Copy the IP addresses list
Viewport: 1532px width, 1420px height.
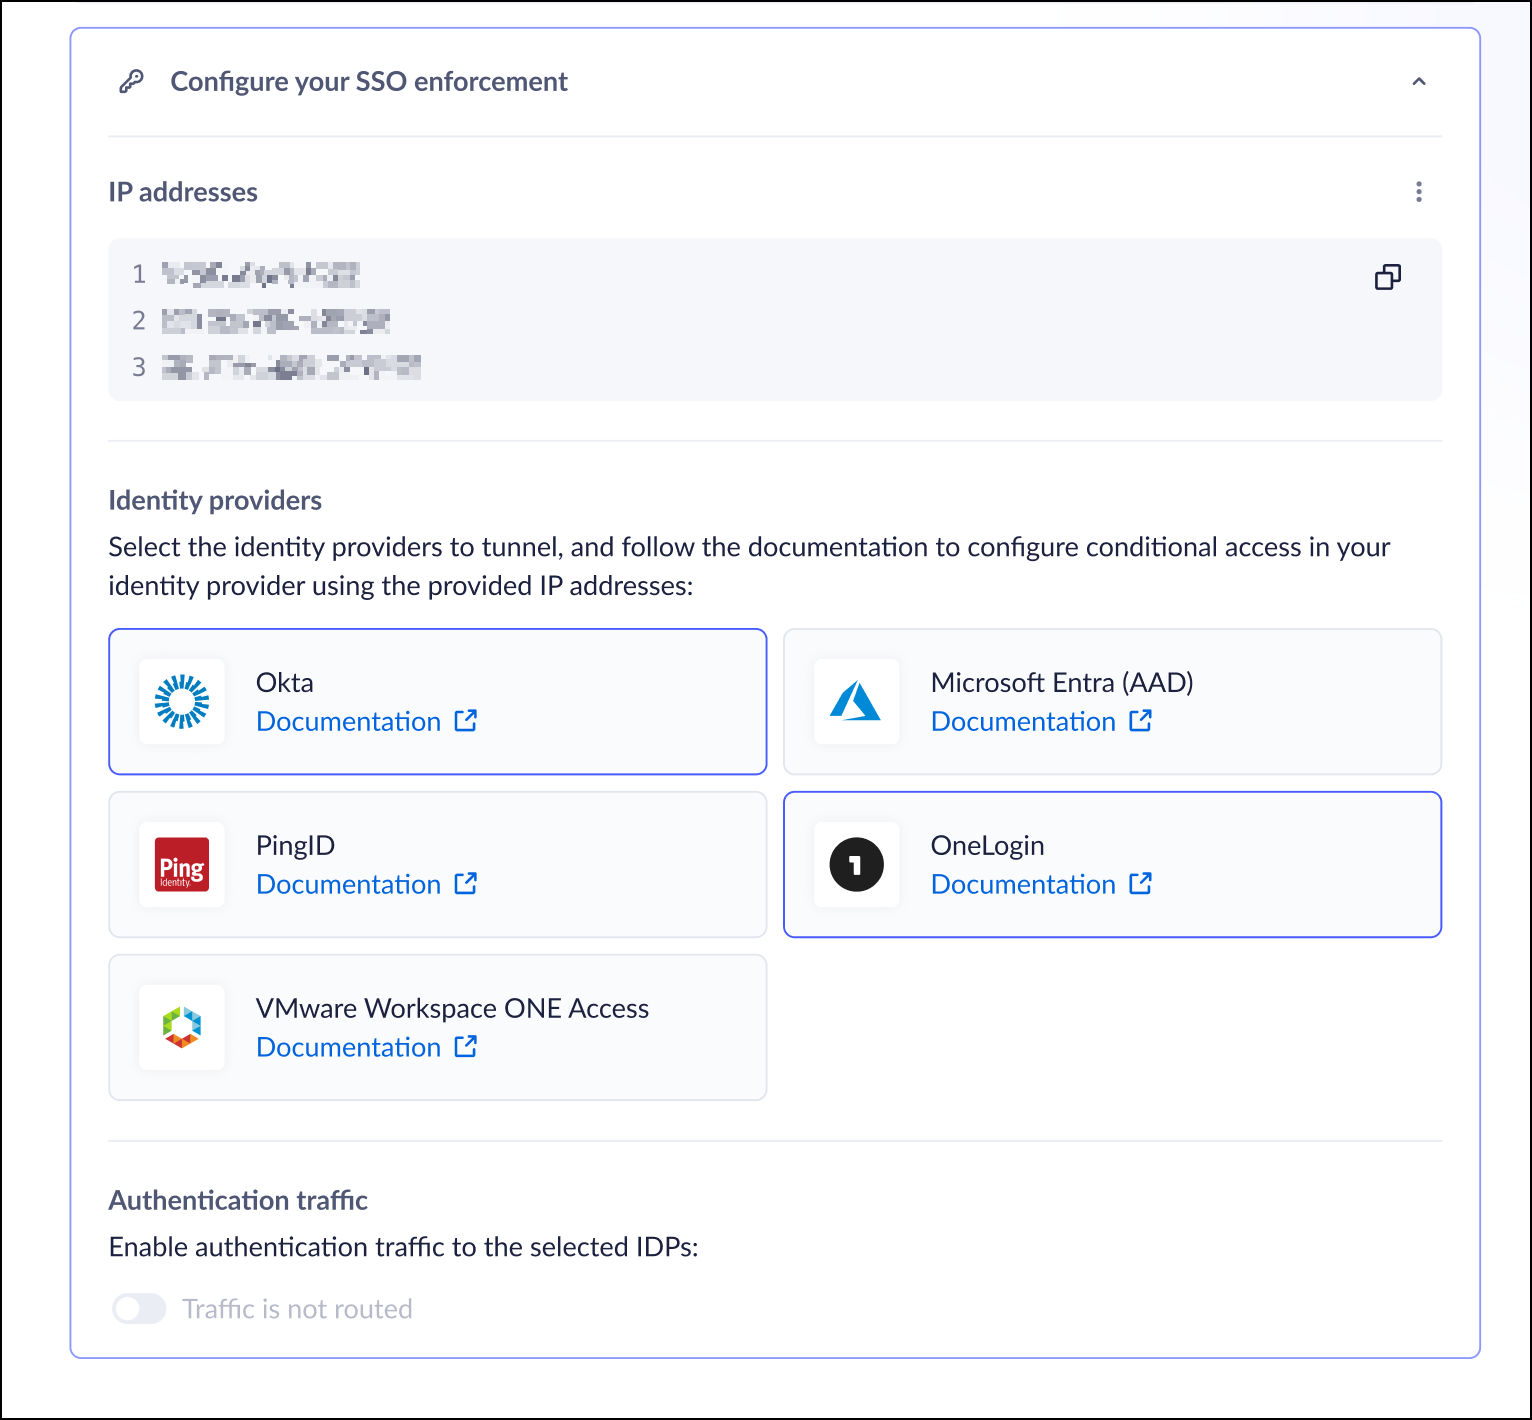[x=1387, y=277]
